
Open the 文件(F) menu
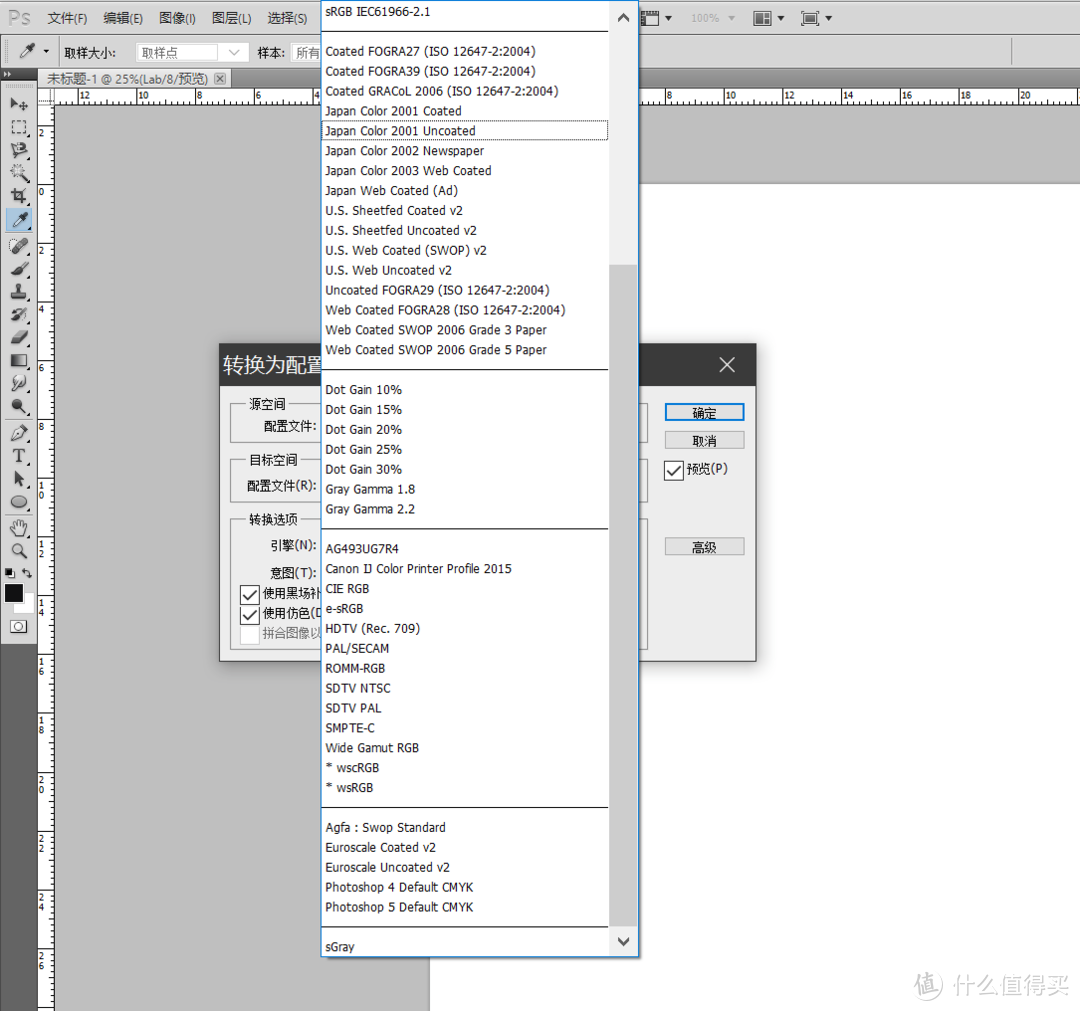click(67, 18)
